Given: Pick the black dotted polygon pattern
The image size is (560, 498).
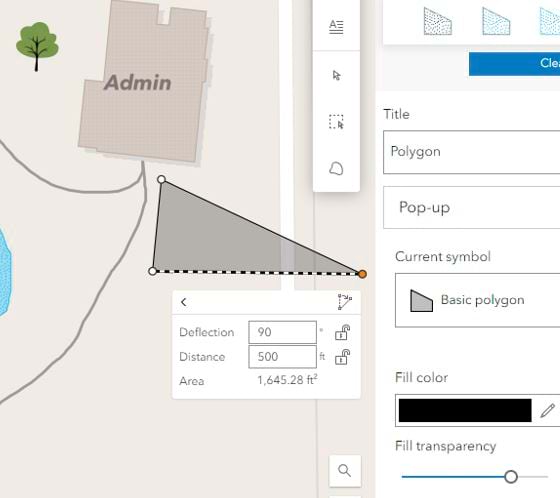Looking at the screenshot, I should [438, 22].
